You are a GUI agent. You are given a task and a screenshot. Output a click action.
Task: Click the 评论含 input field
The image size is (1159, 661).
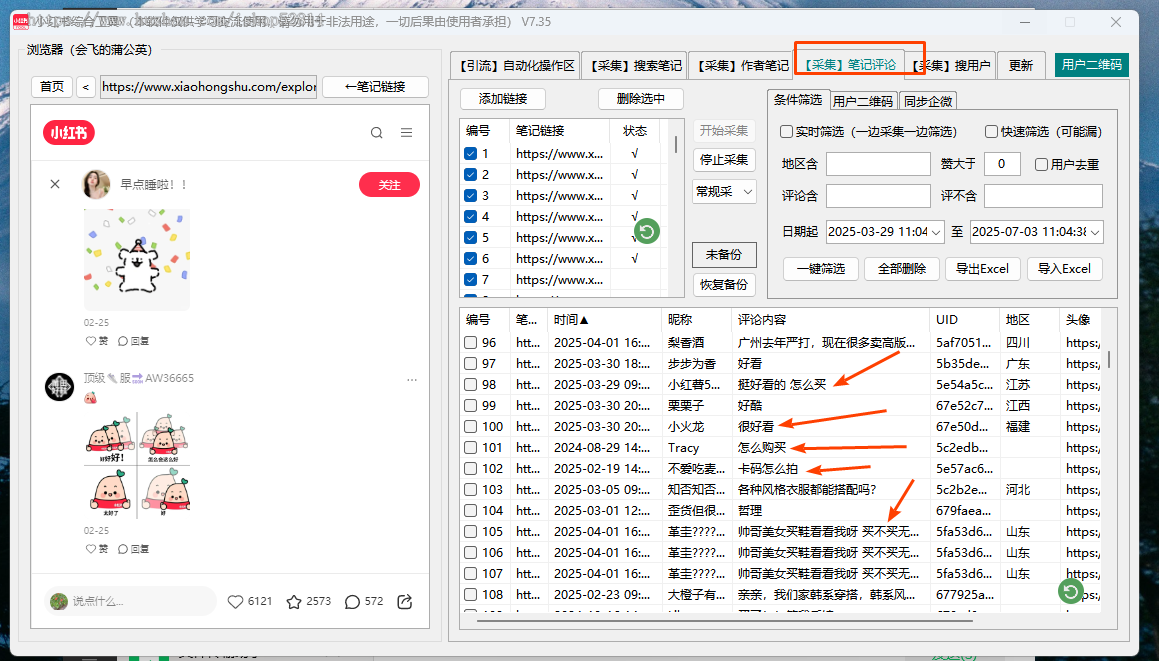click(878, 196)
